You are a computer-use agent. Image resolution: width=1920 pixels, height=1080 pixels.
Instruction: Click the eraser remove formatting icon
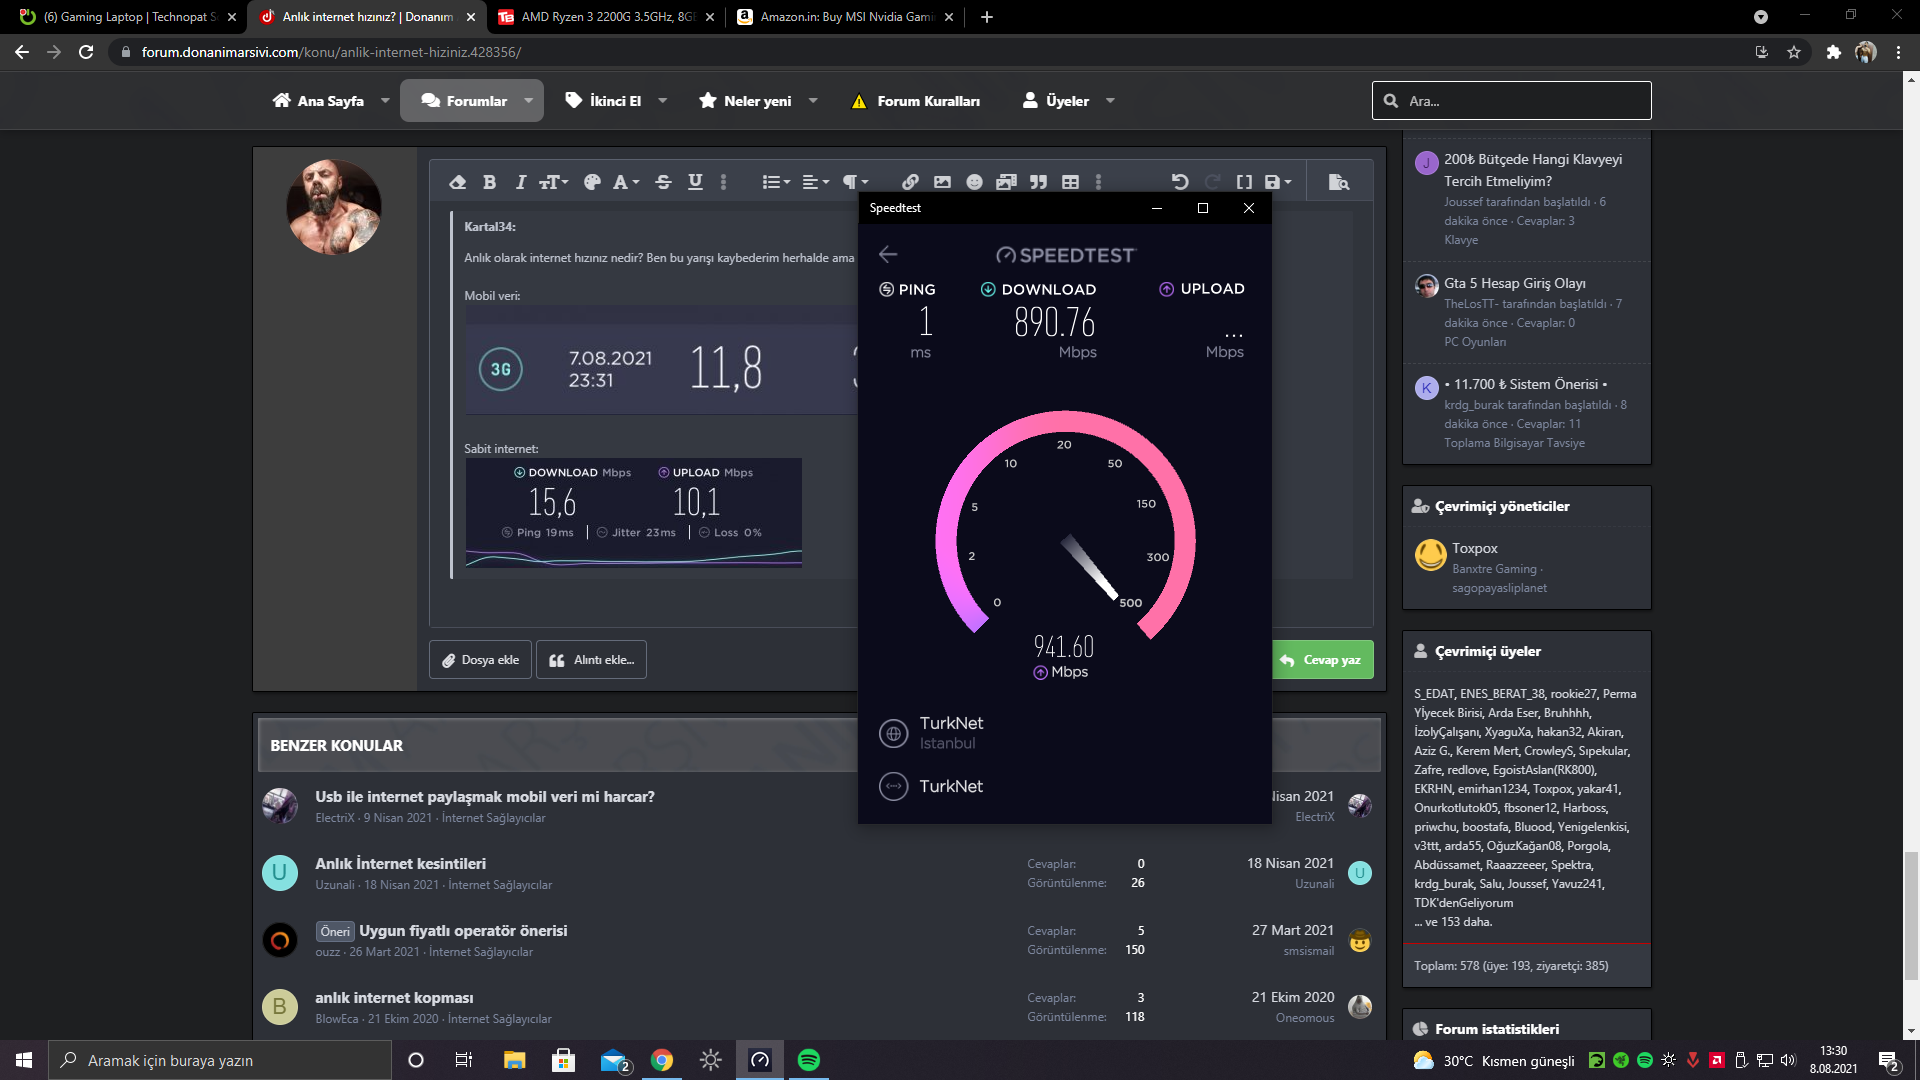[x=458, y=182]
